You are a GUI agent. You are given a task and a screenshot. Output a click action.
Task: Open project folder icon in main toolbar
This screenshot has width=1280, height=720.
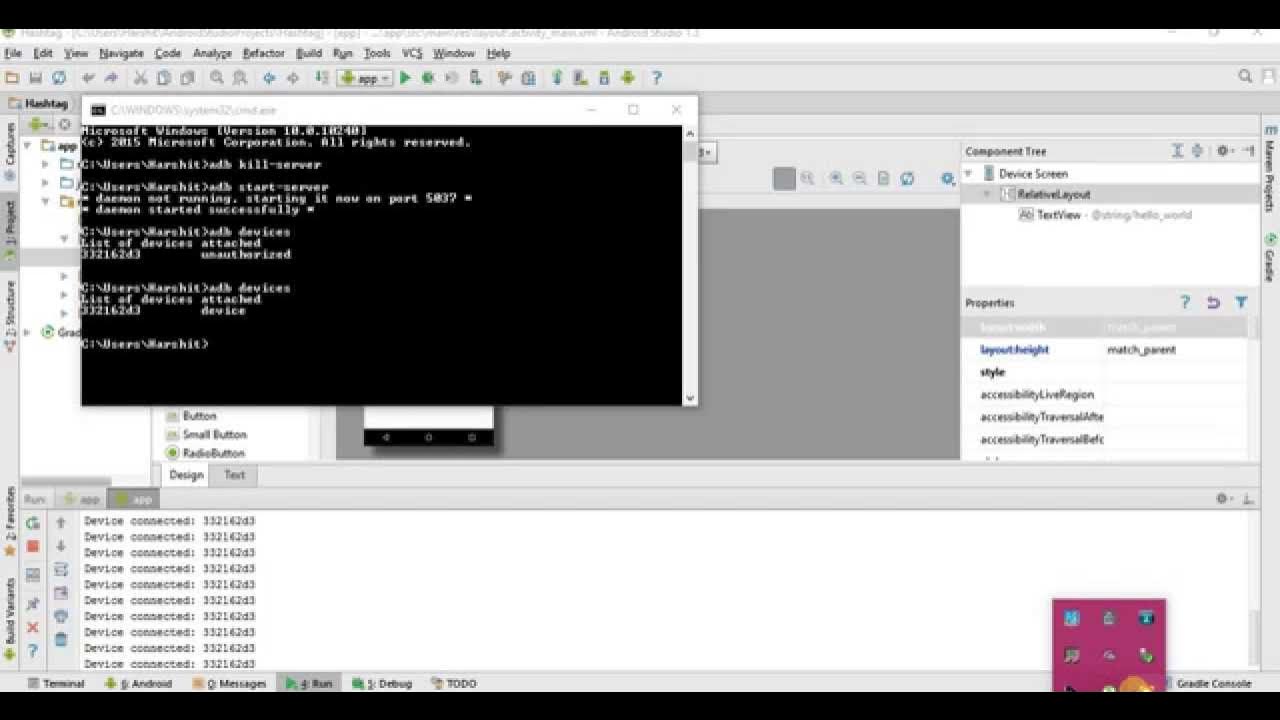coord(12,77)
